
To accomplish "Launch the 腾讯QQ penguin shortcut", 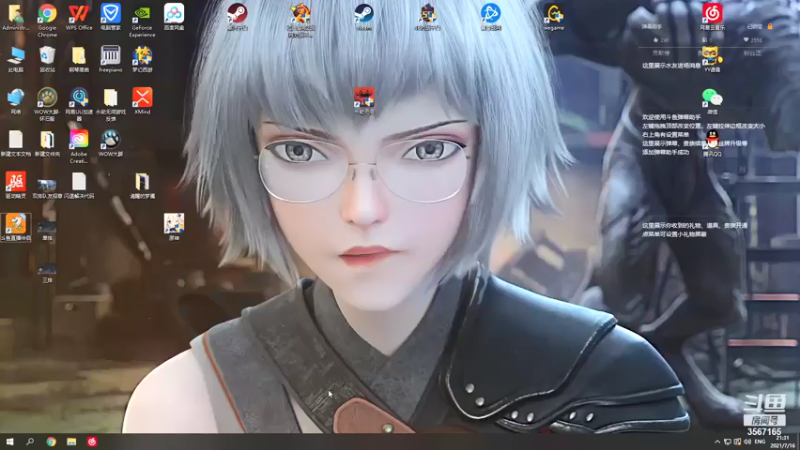I will [x=712, y=143].
